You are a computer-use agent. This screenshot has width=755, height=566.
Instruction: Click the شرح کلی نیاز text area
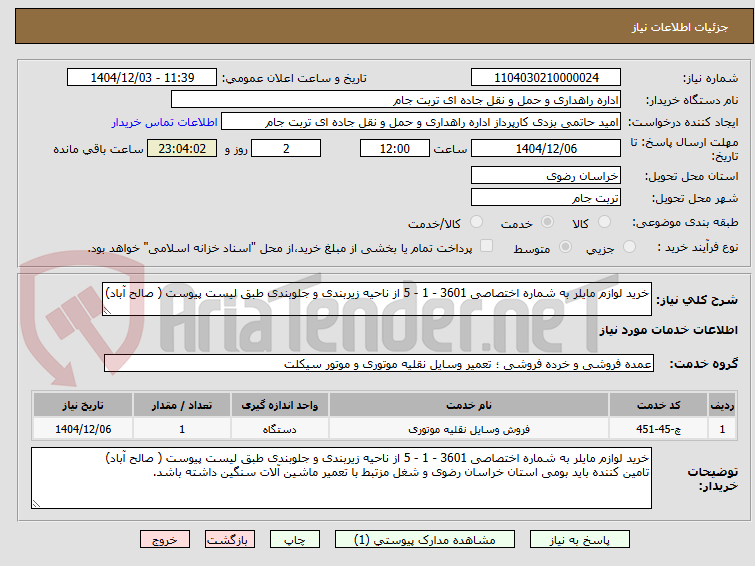coord(377,299)
